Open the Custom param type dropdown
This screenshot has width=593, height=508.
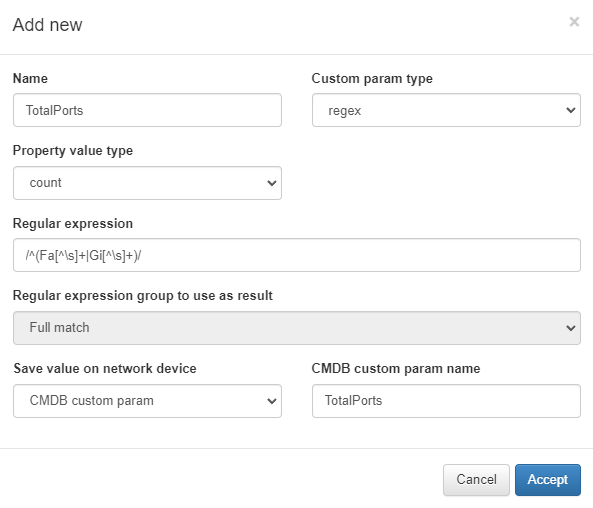pos(446,110)
